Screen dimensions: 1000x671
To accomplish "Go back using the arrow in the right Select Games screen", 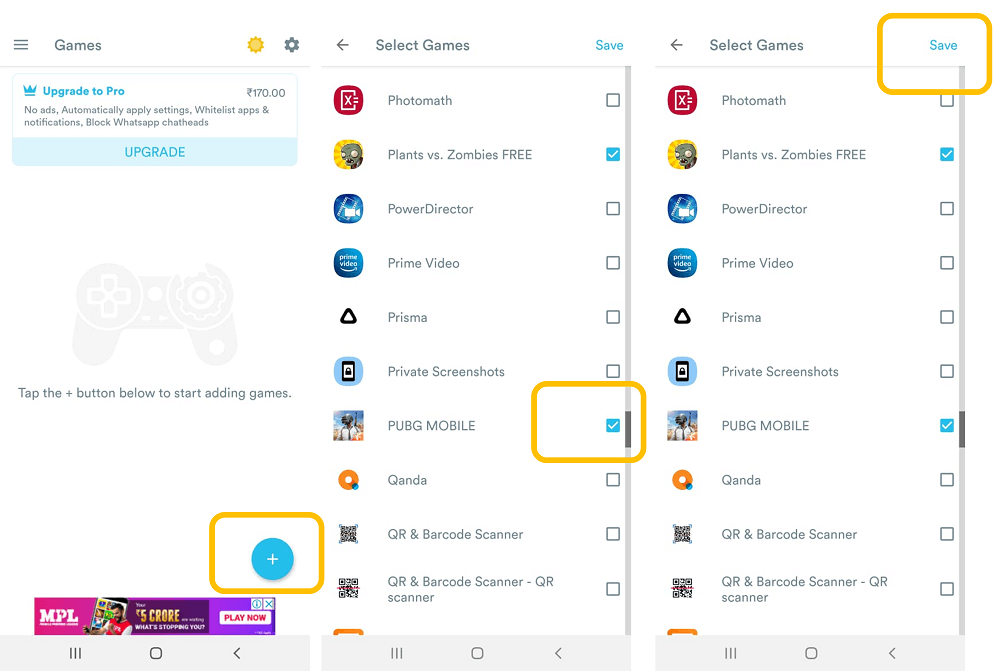I will tap(677, 45).
